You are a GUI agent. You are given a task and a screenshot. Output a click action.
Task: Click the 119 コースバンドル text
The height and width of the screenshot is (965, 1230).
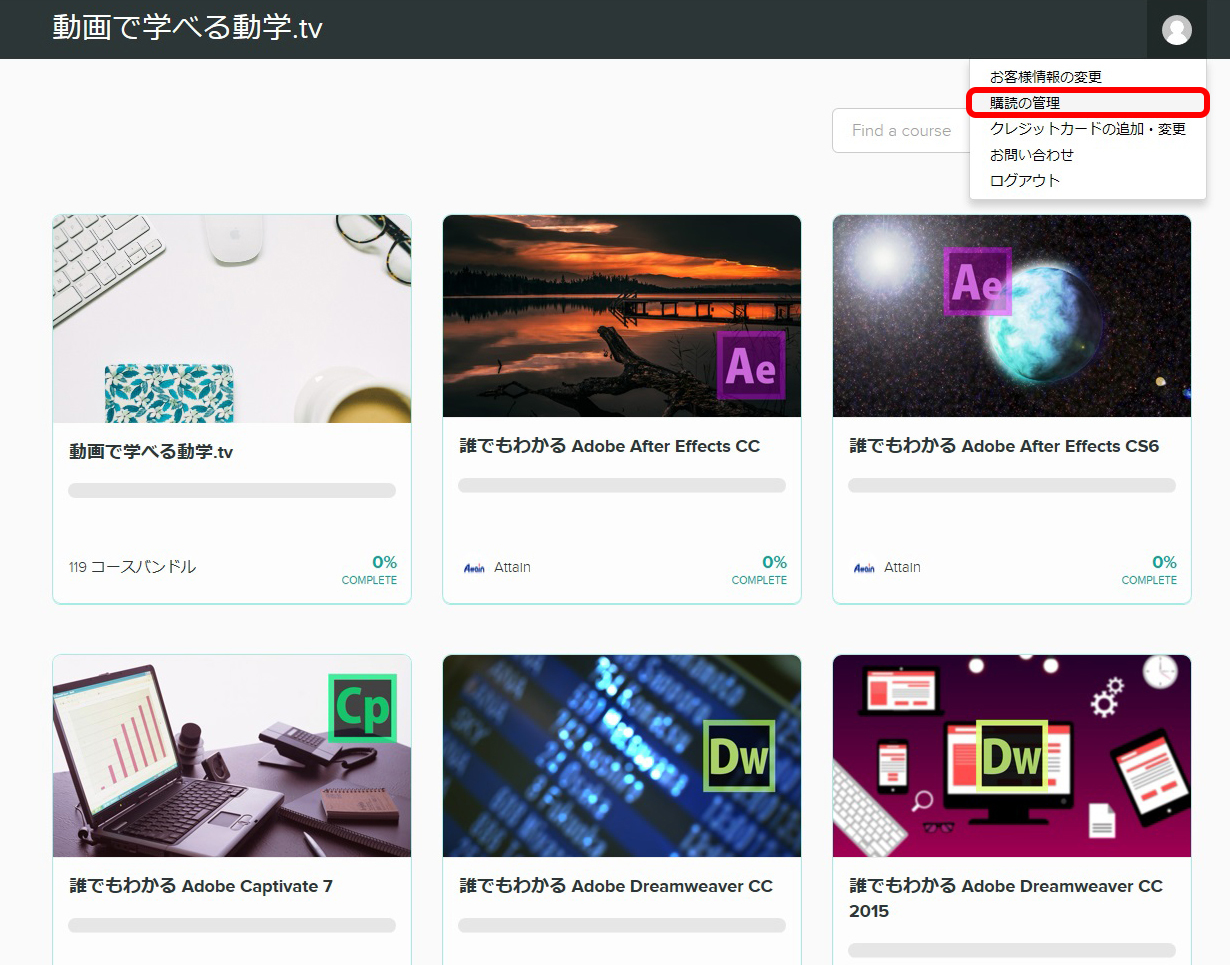pos(132,567)
